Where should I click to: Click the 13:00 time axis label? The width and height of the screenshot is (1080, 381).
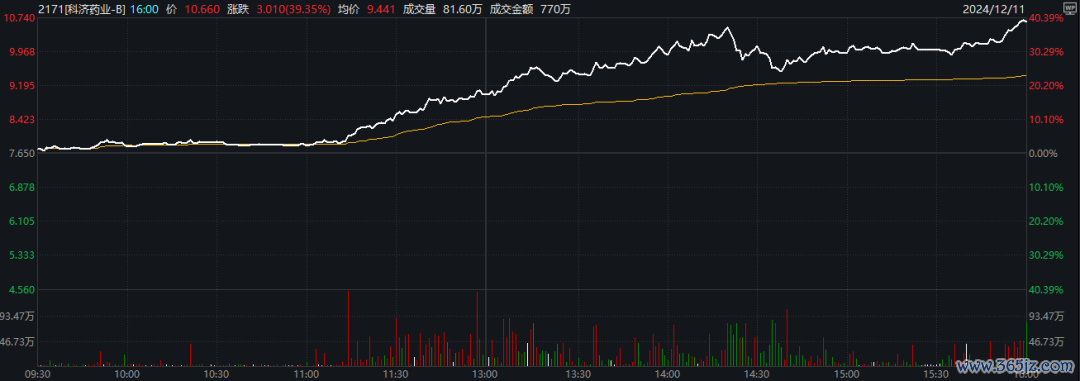(486, 373)
